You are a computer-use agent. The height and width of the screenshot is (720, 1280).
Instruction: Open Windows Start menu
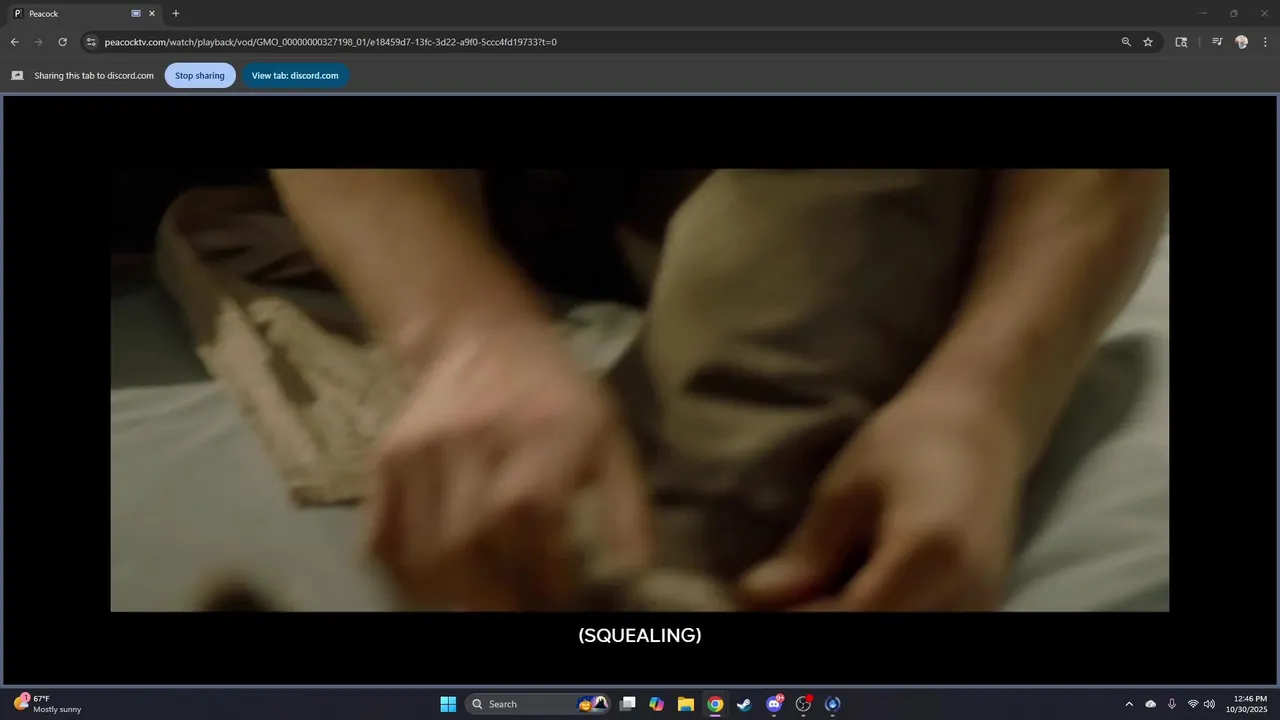[448, 704]
